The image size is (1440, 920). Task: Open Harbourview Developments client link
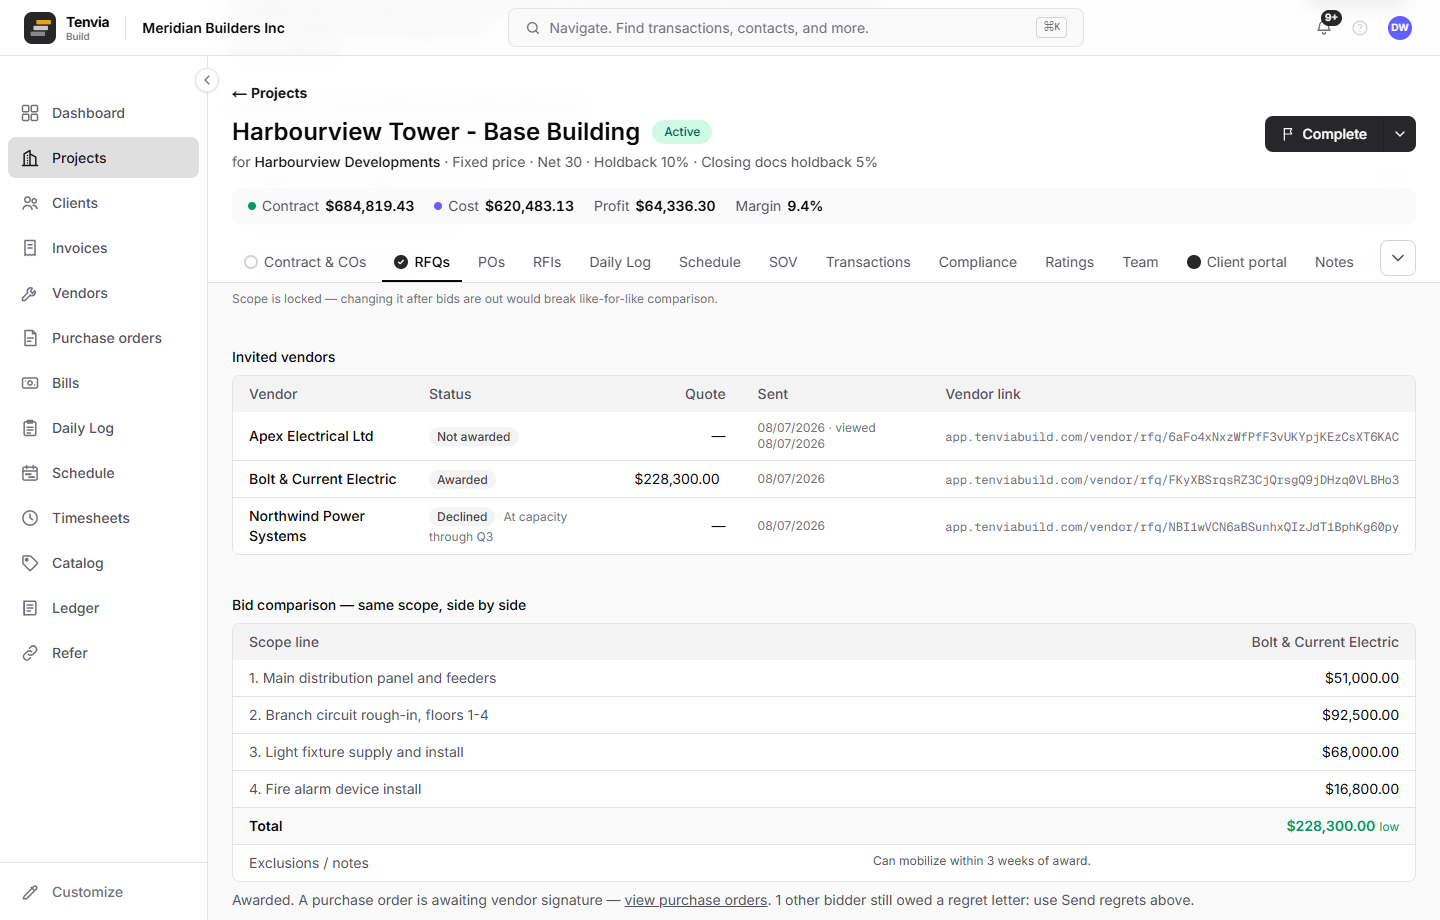[x=347, y=162]
